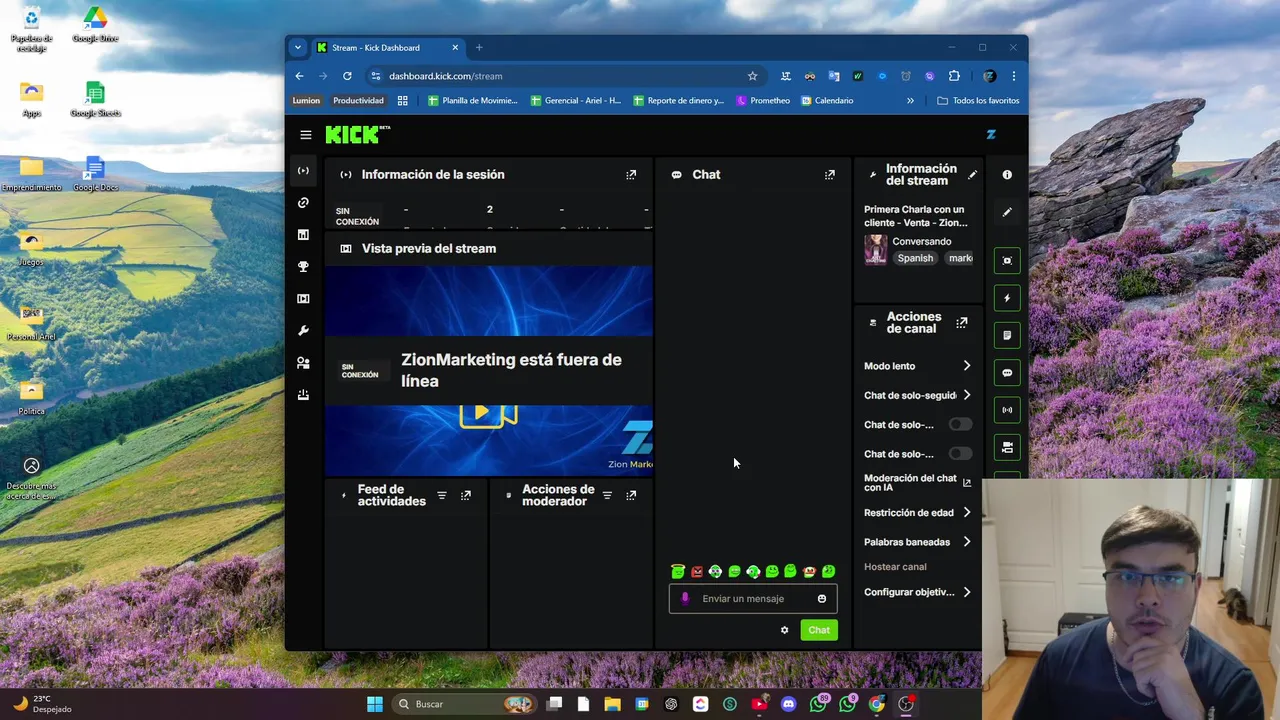Click the Spanish language tag
The height and width of the screenshot is (720, 1280).
coord(915,258)
